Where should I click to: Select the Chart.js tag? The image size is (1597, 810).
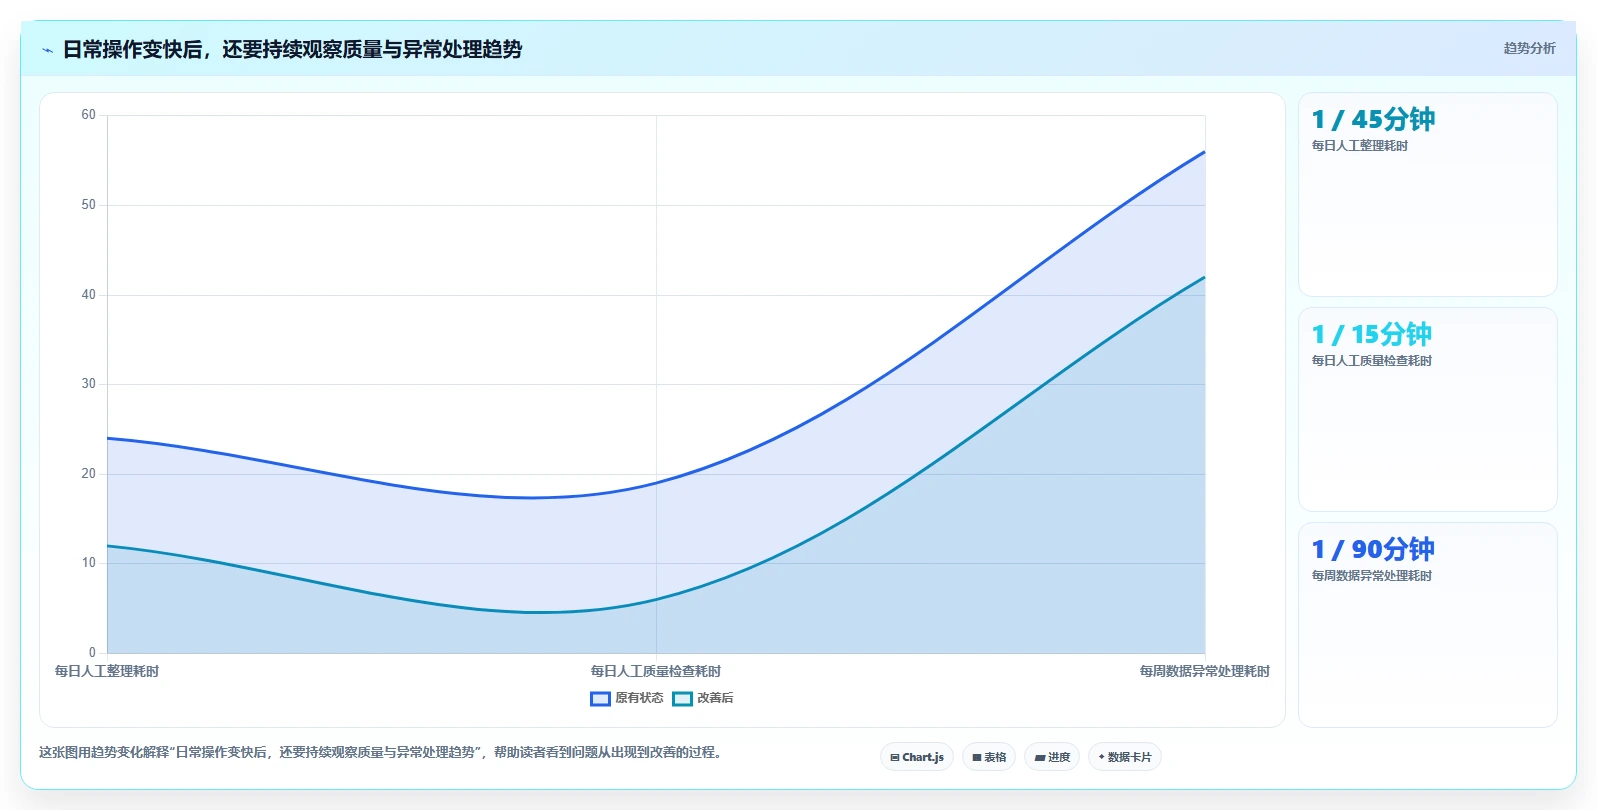917,757
